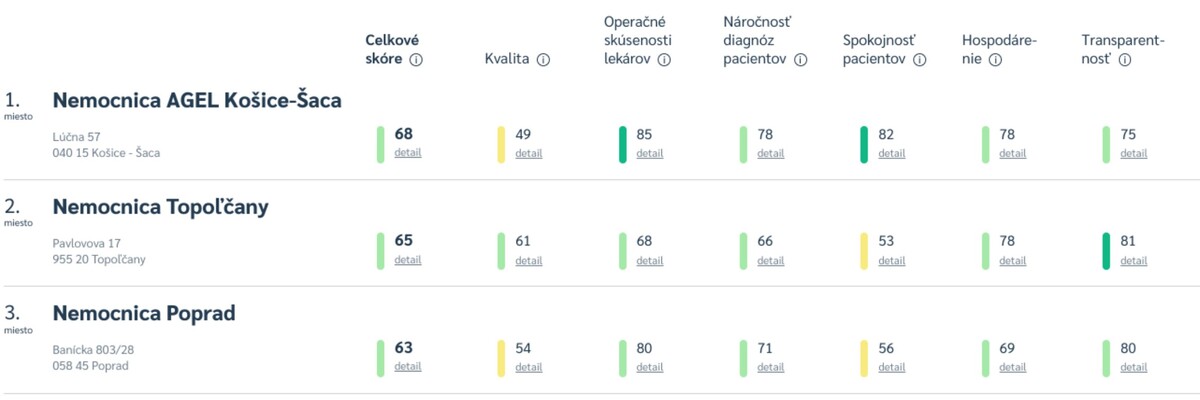Click dark green bar for Košice-Šaca score 85
The height and width of the screenshot is (400, 1200).
coord(623,144)
